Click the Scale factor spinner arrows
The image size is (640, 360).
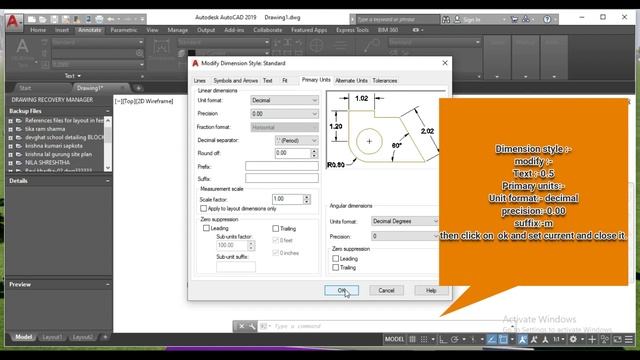307,199
